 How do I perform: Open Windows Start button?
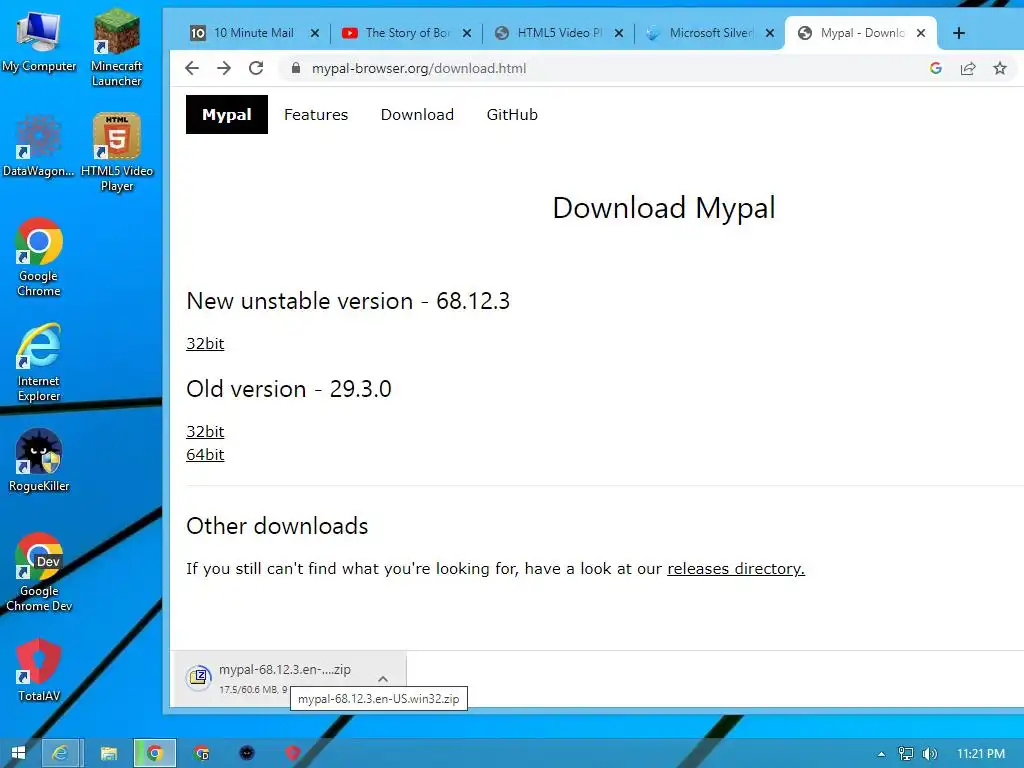(x=18, y=753)
